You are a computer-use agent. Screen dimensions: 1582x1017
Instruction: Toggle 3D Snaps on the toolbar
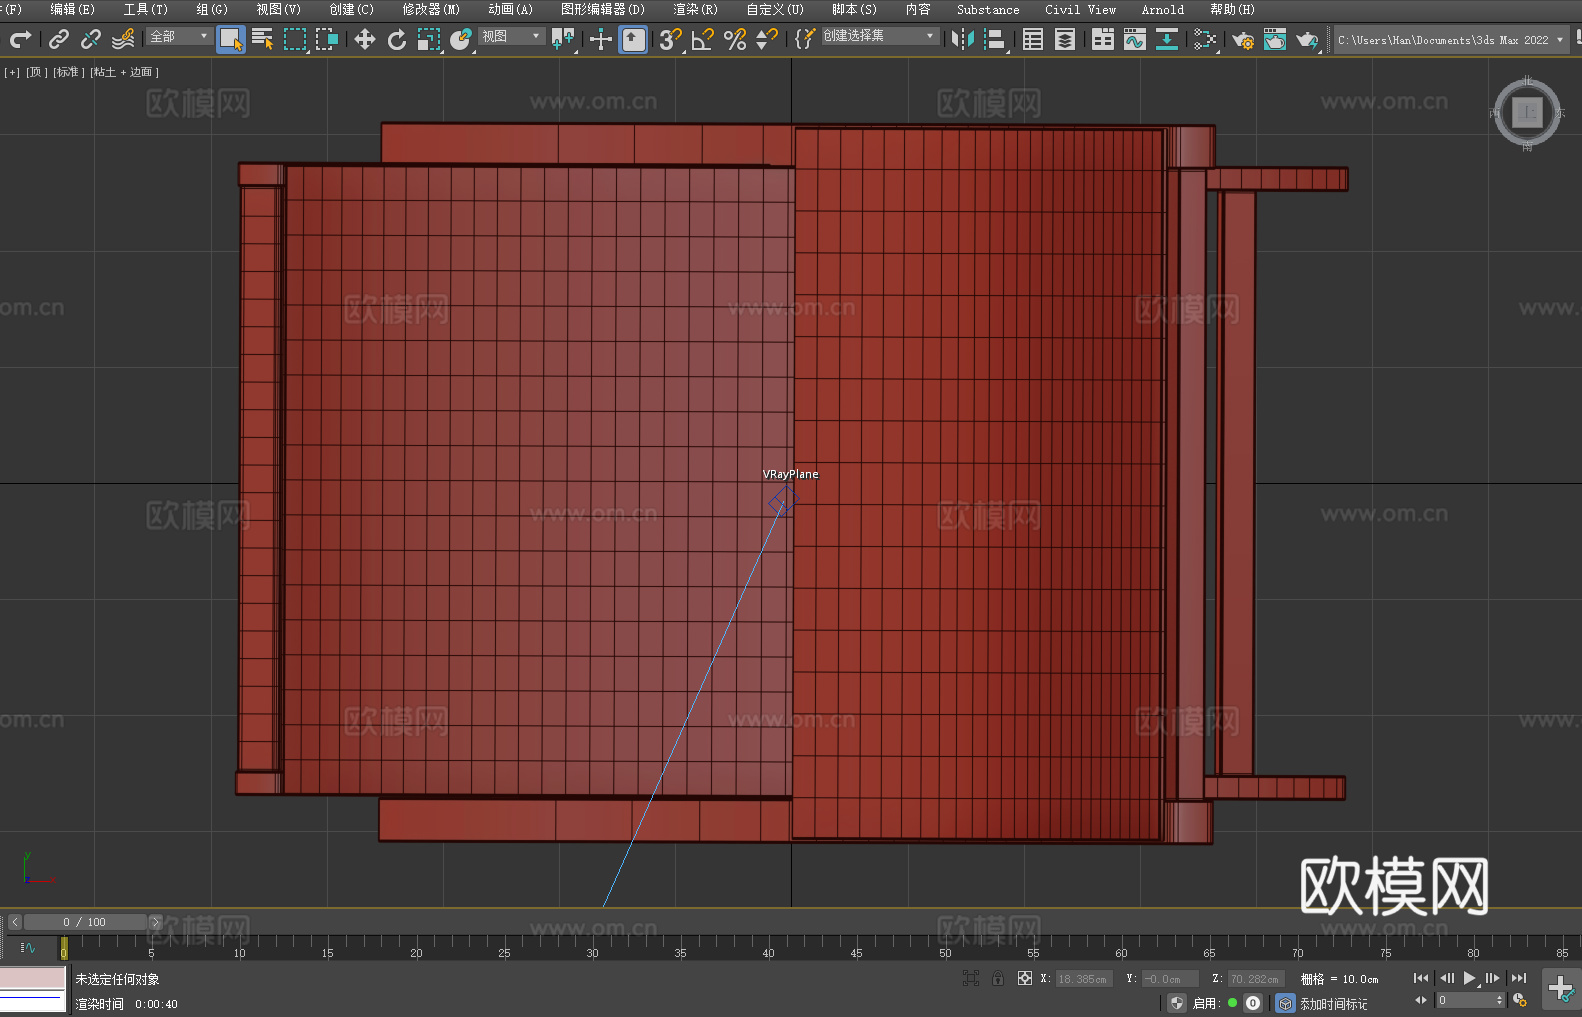671,39
